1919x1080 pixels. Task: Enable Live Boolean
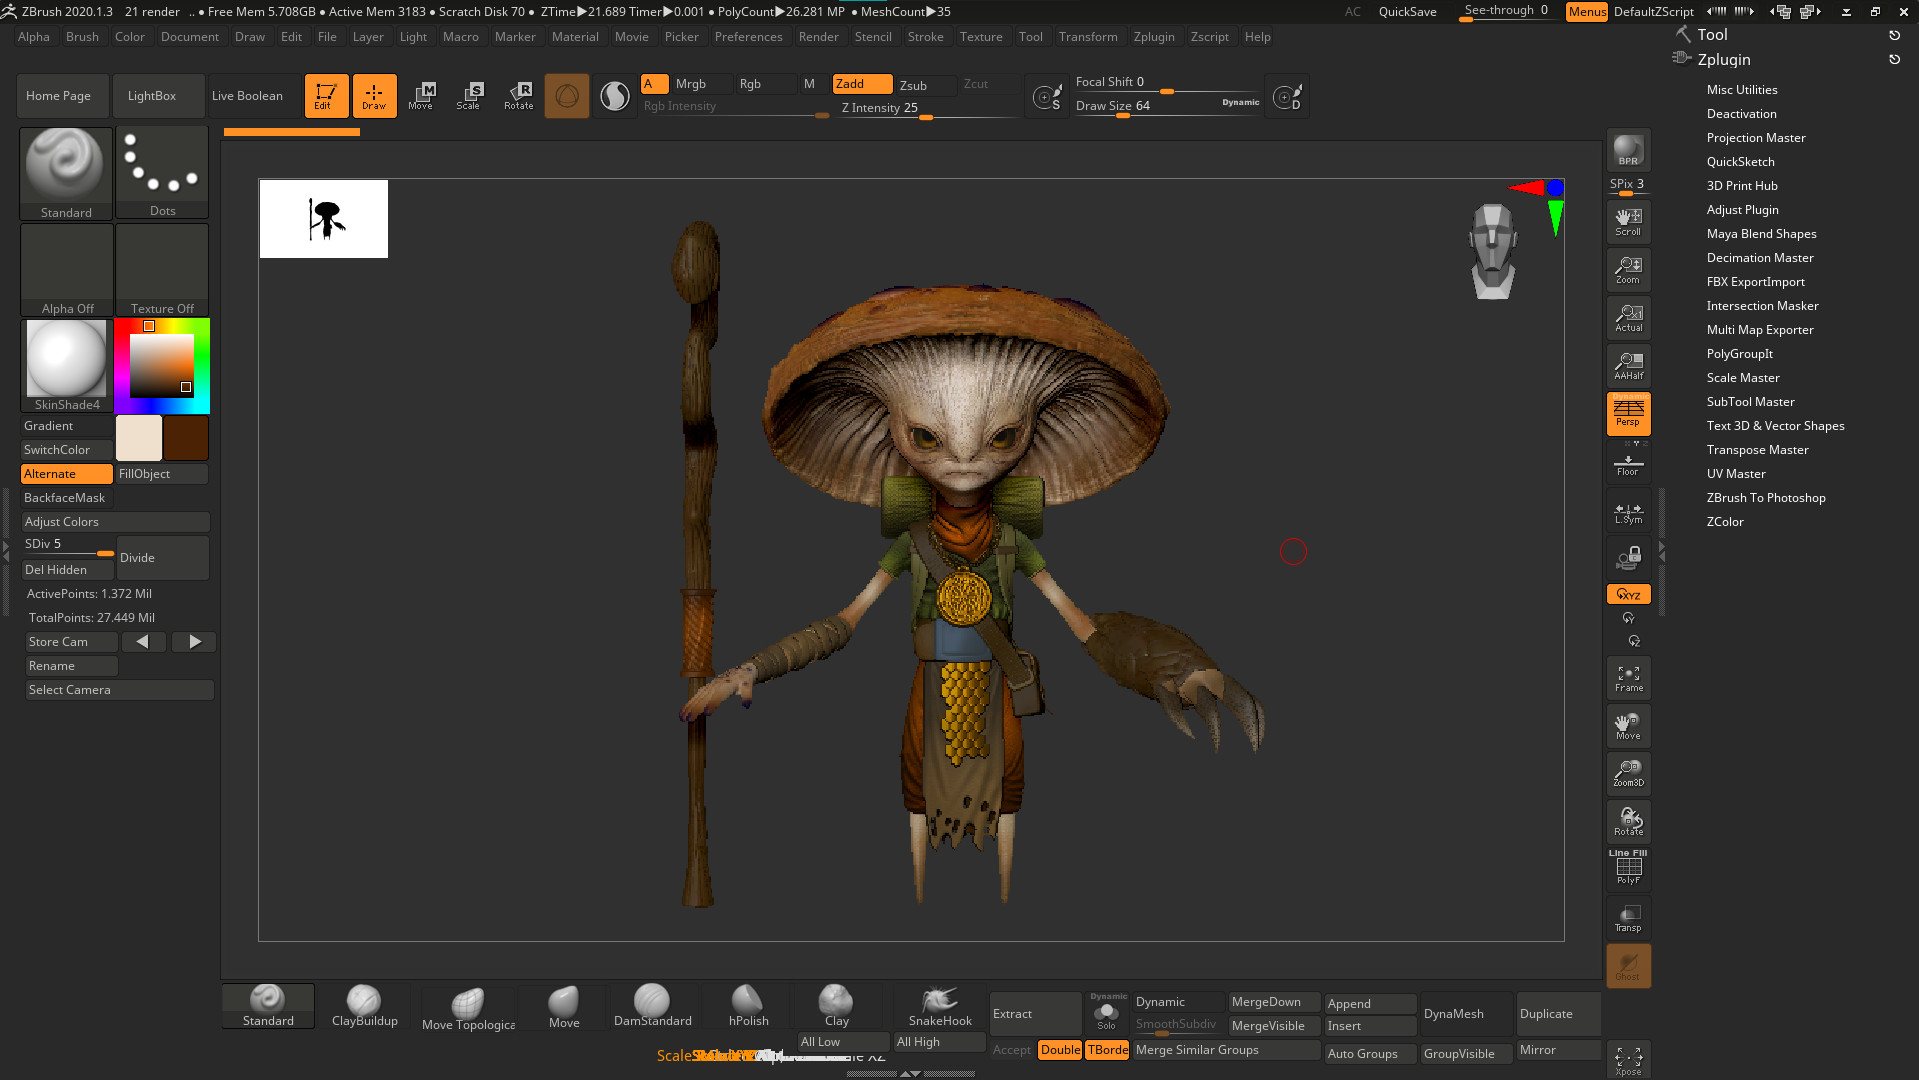click(248, 95)
